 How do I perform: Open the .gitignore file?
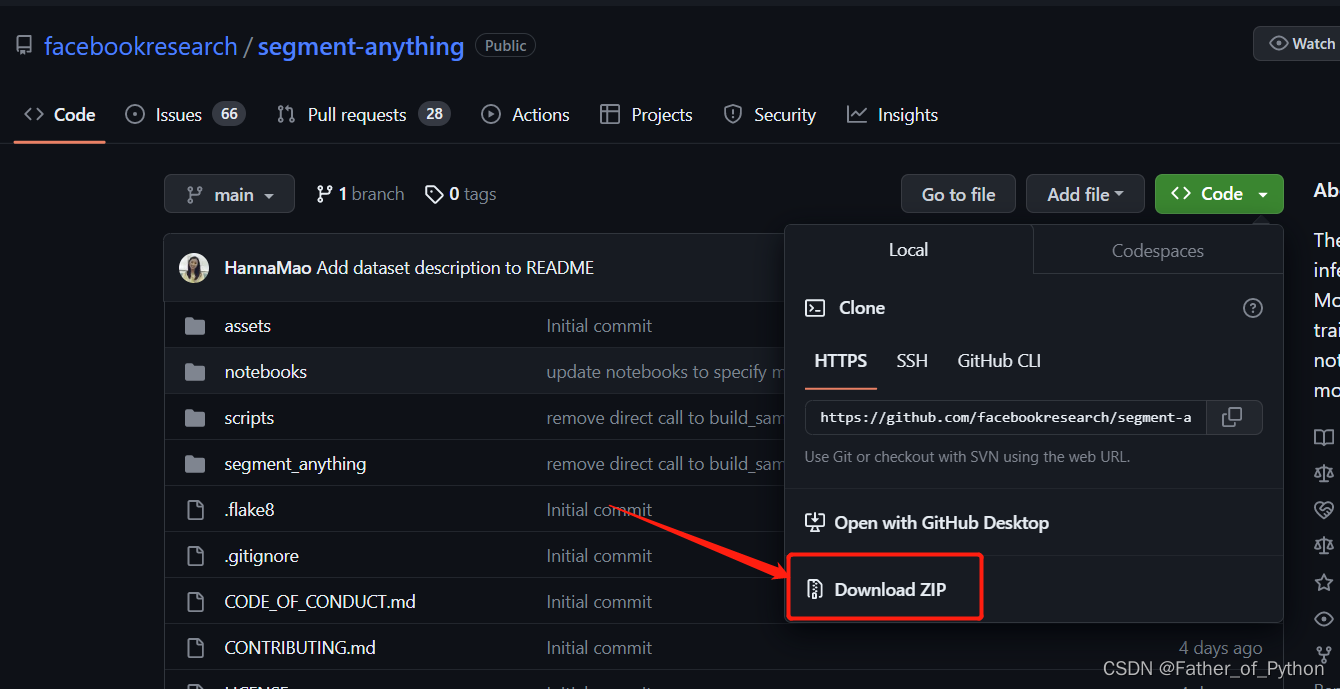261,556
